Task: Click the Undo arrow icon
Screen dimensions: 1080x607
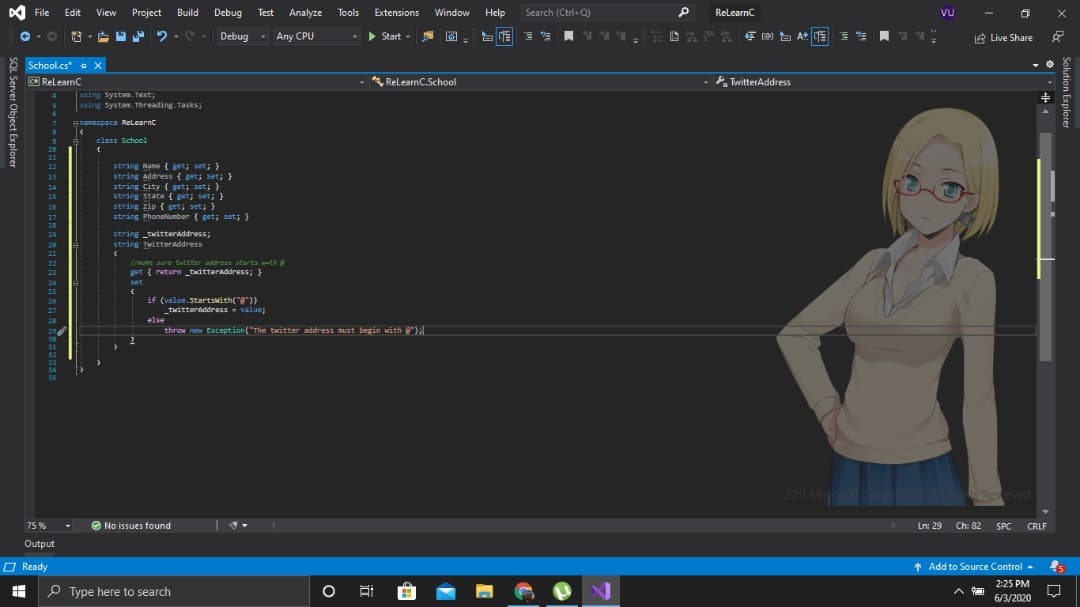Action: (161, 36)
